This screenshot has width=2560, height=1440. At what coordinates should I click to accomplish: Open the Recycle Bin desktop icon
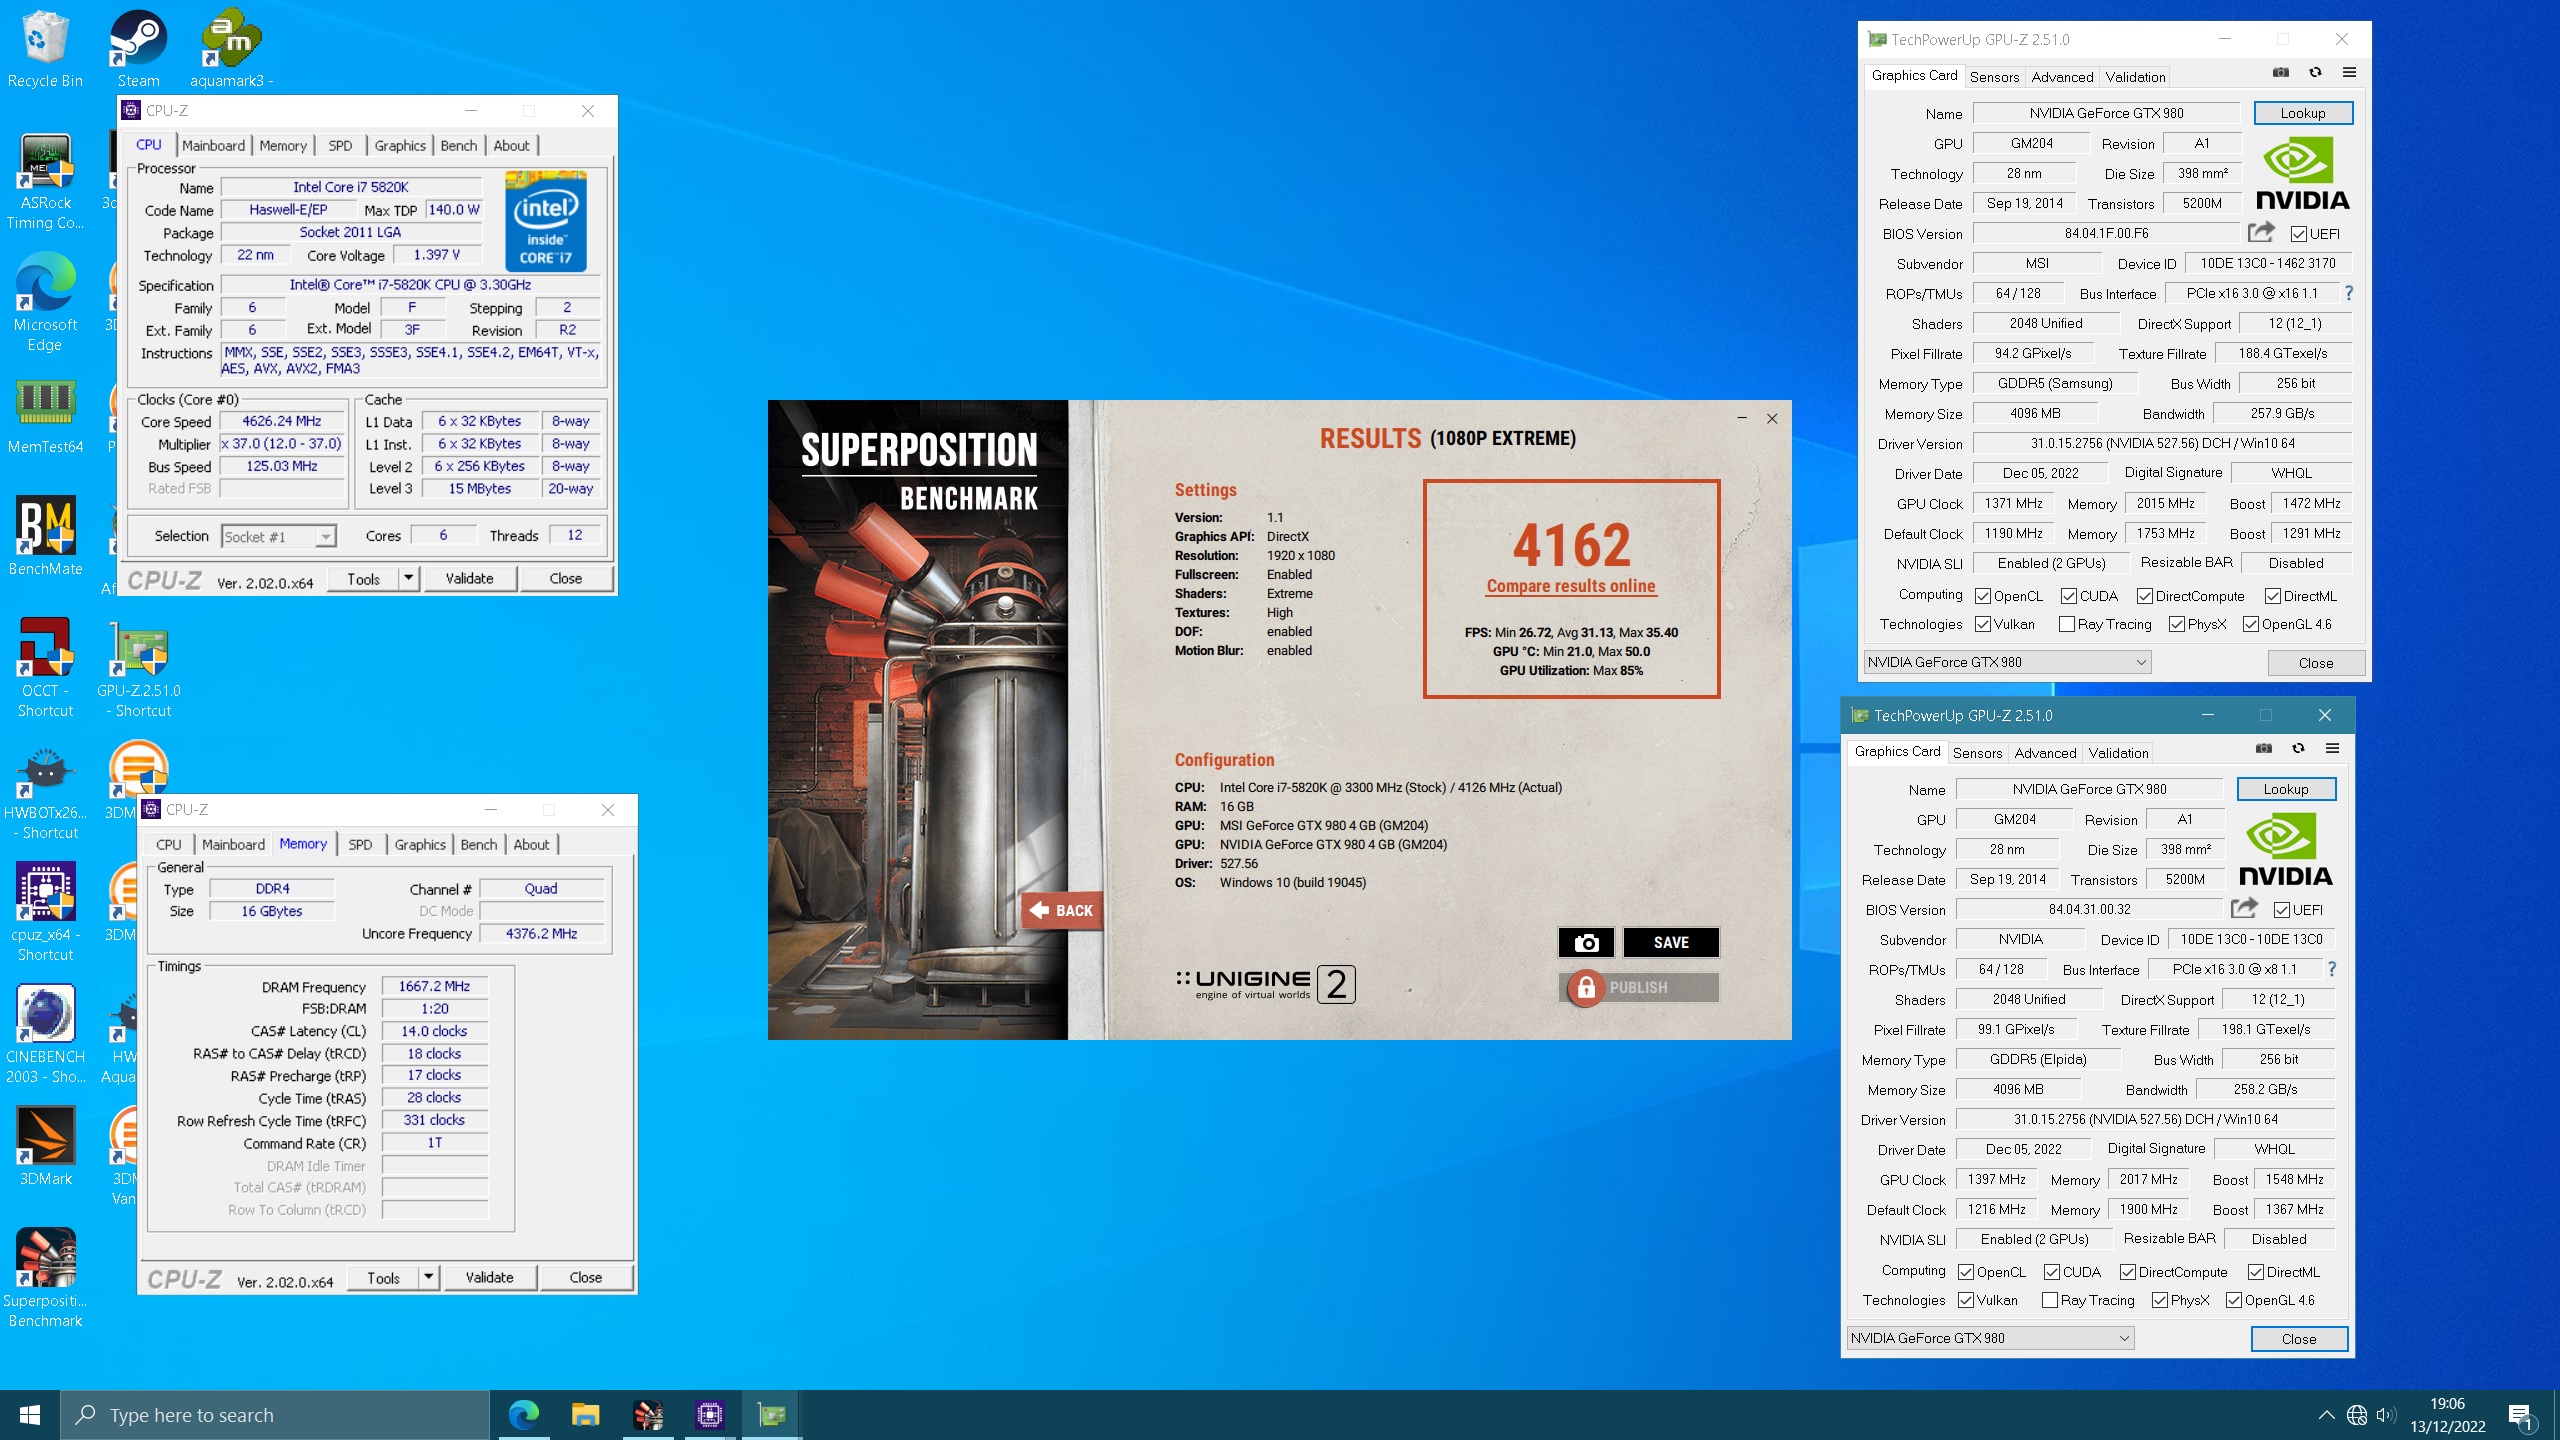[x=45, y=50]
